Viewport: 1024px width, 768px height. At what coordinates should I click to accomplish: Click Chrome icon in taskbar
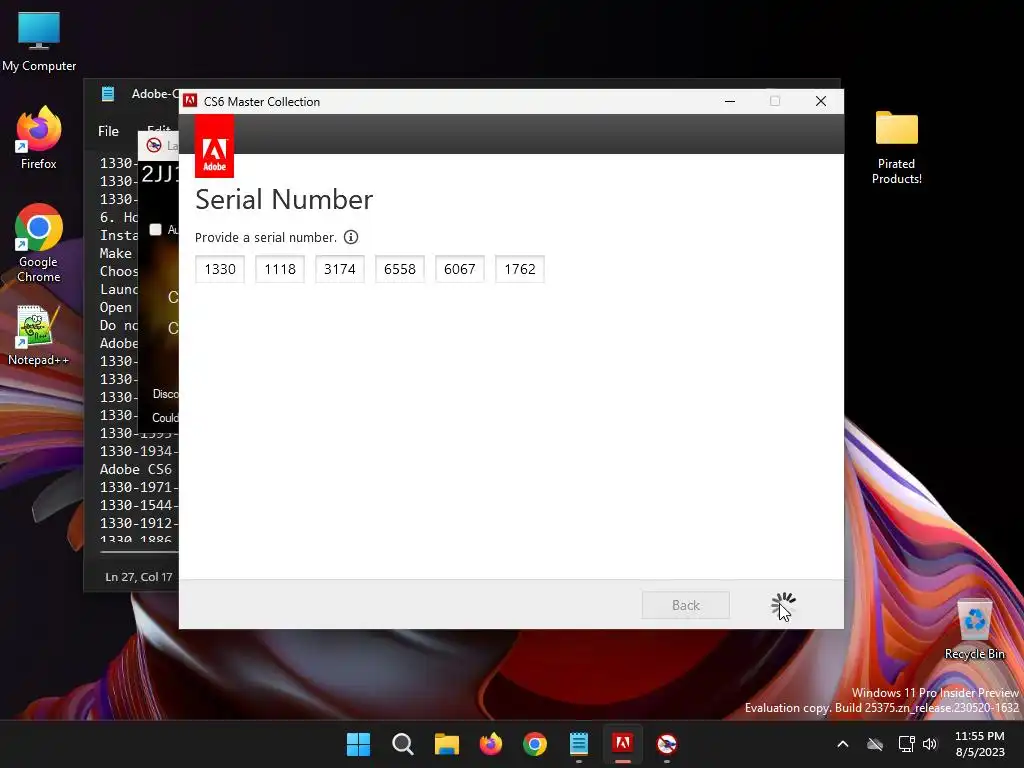(x=534, y=744)
